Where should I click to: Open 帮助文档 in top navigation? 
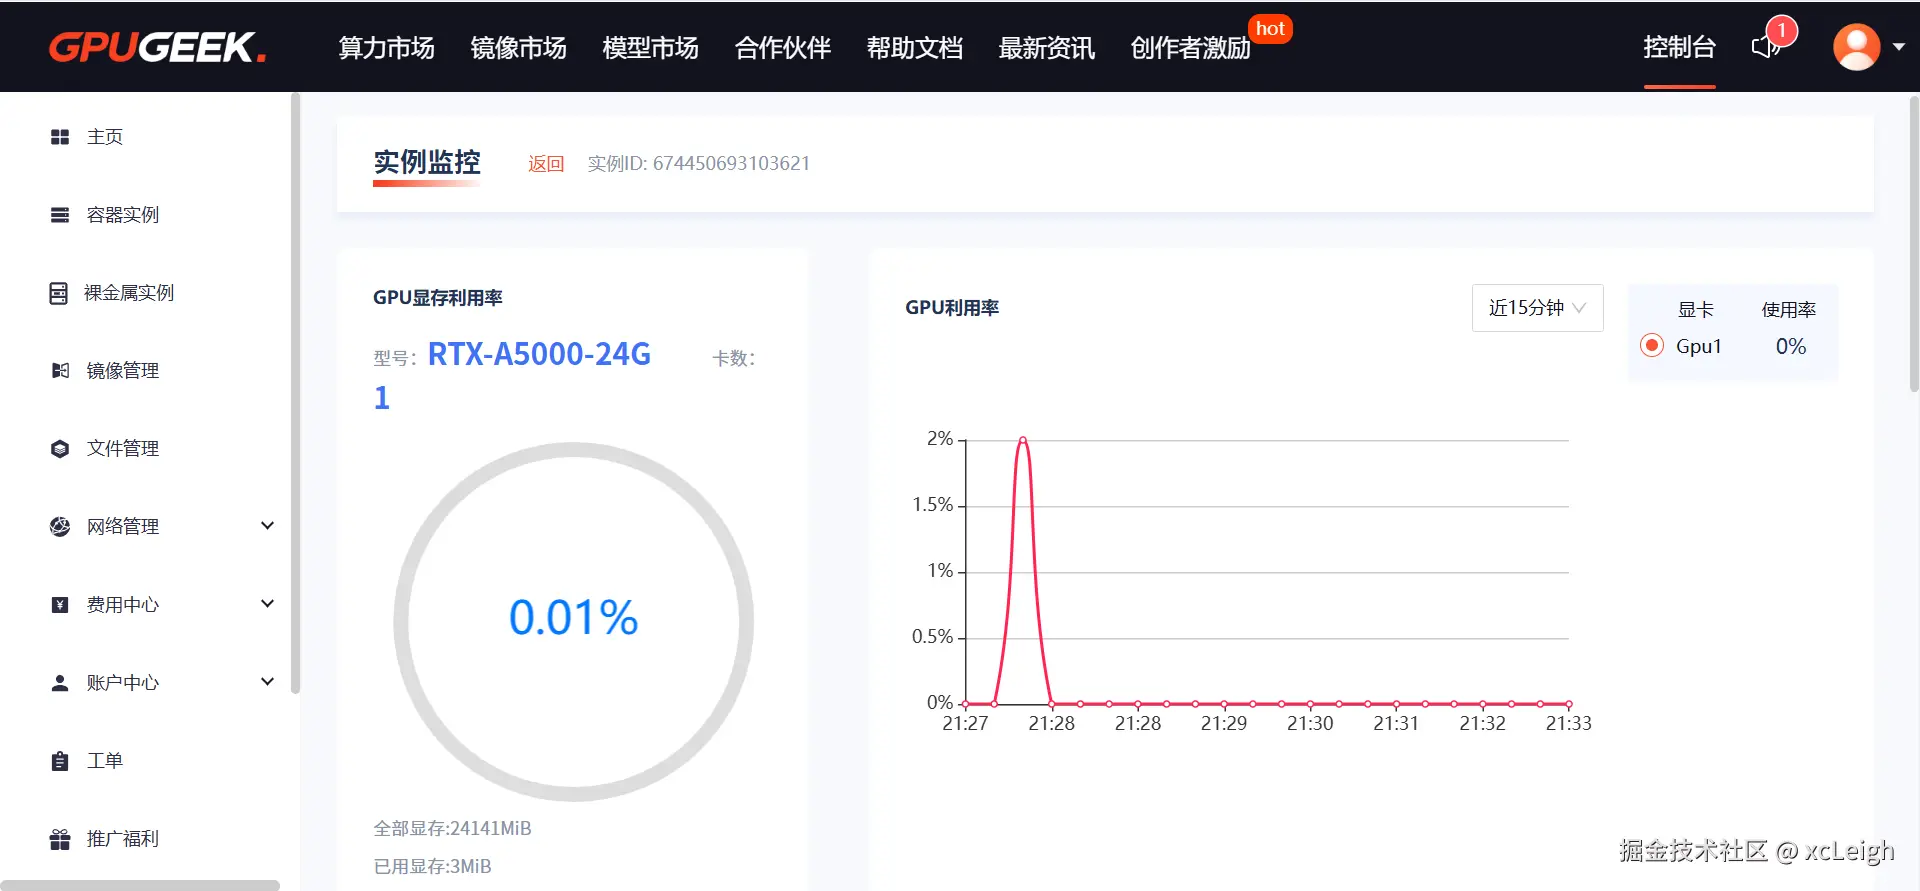914,48
